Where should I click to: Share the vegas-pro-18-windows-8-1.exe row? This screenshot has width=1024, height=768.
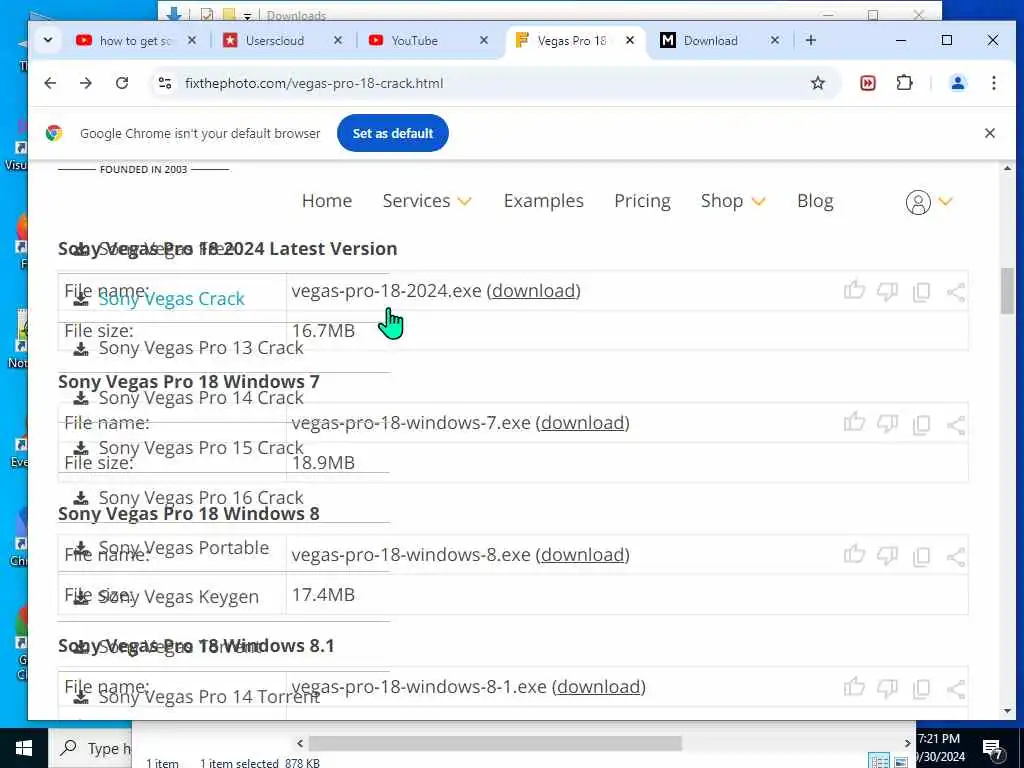[x=955, y=688]
